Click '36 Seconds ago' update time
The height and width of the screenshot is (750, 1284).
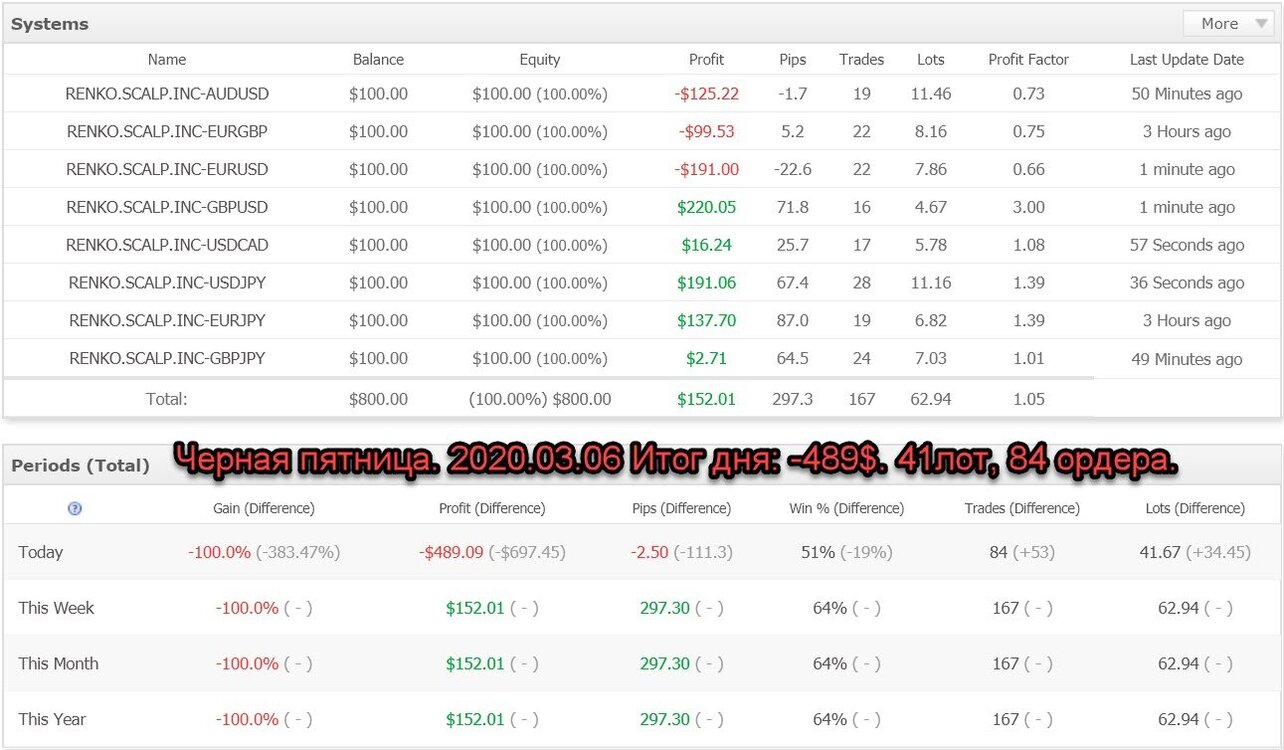coord(1187,283)
